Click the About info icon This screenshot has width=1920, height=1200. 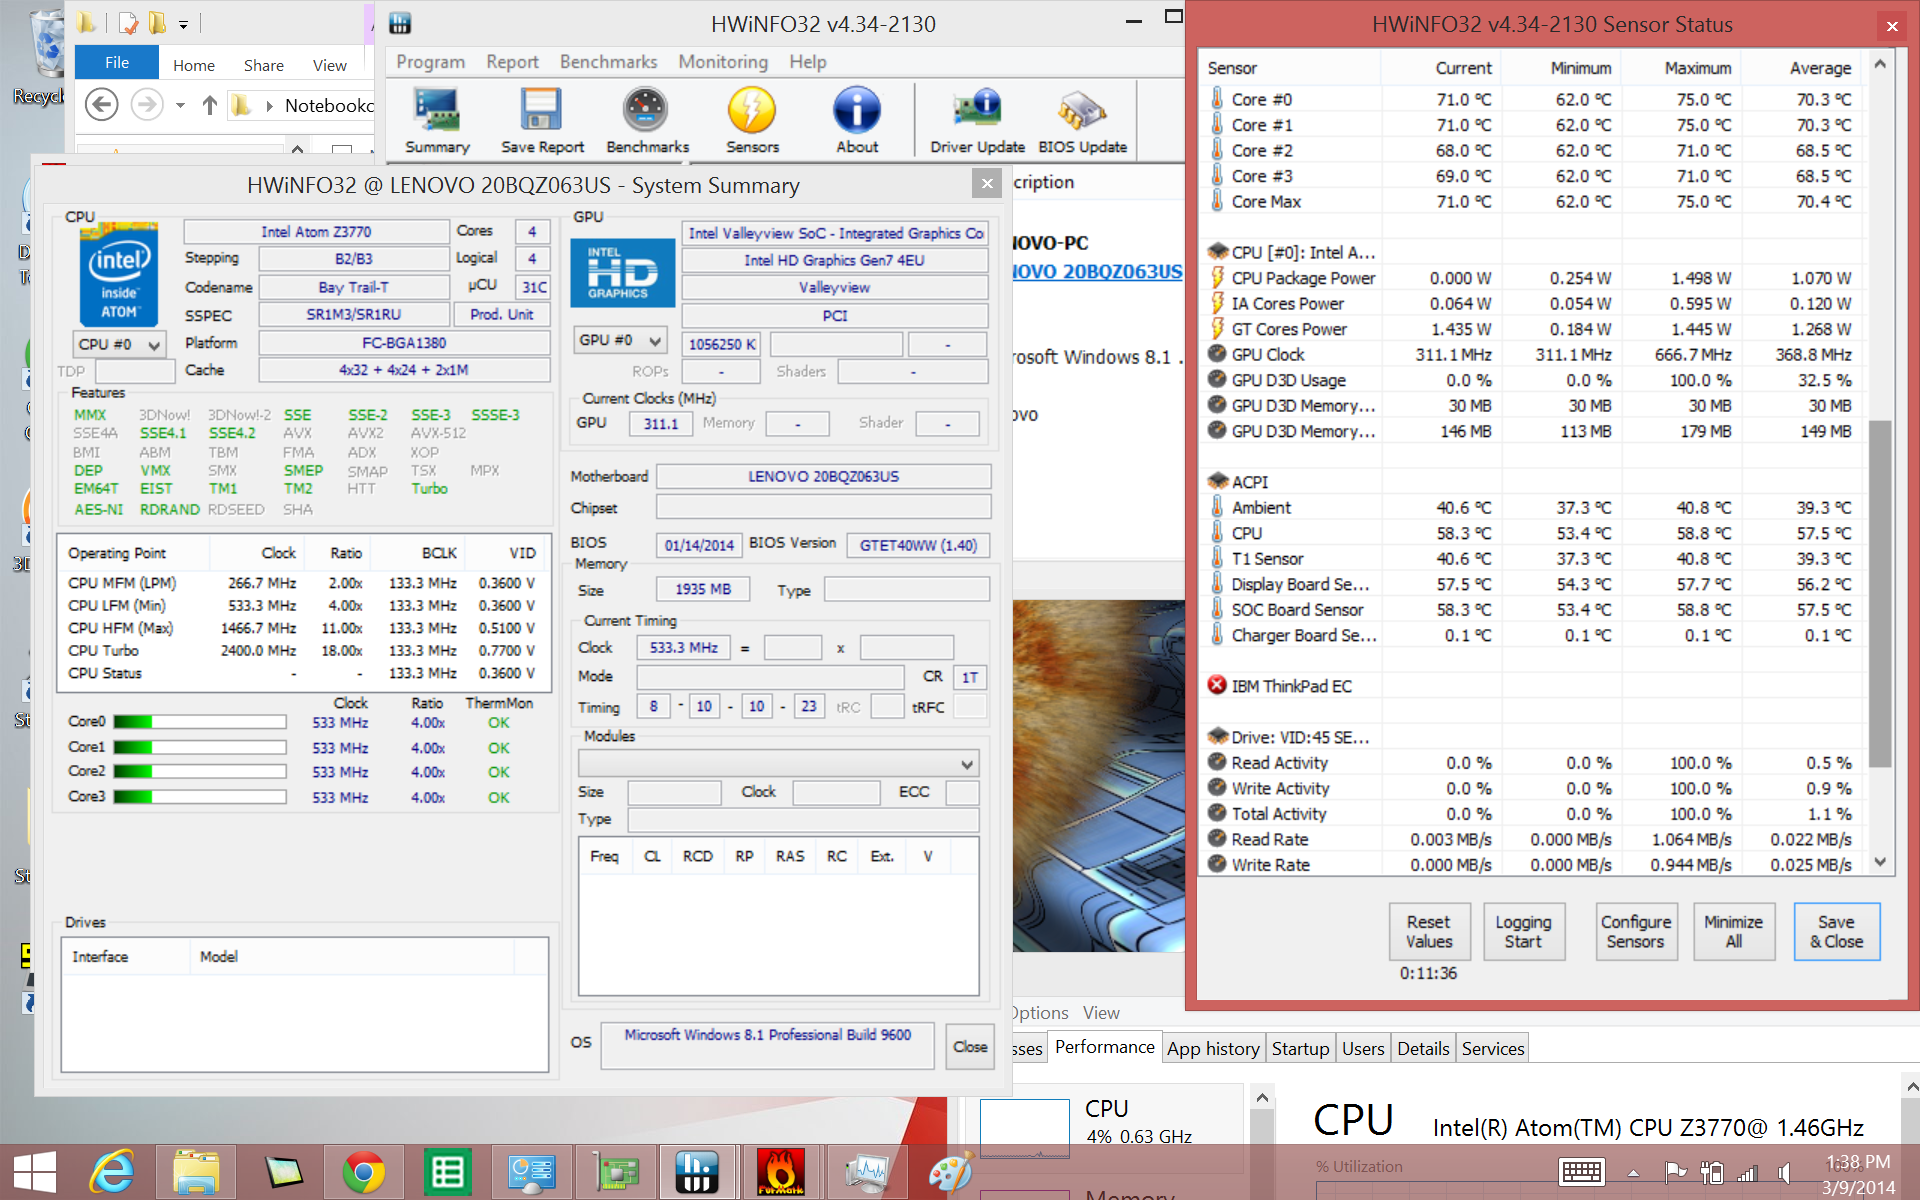857,120
